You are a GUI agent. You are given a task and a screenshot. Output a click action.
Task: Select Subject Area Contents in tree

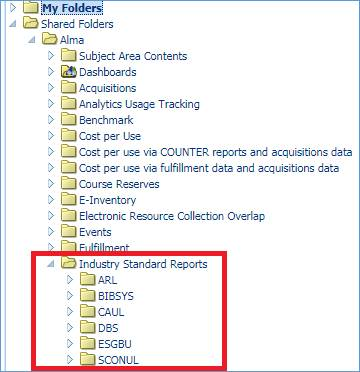133,56
